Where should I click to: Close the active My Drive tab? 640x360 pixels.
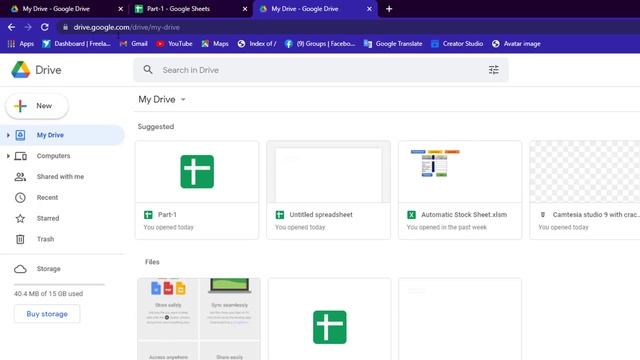click(x=369, y=9)
